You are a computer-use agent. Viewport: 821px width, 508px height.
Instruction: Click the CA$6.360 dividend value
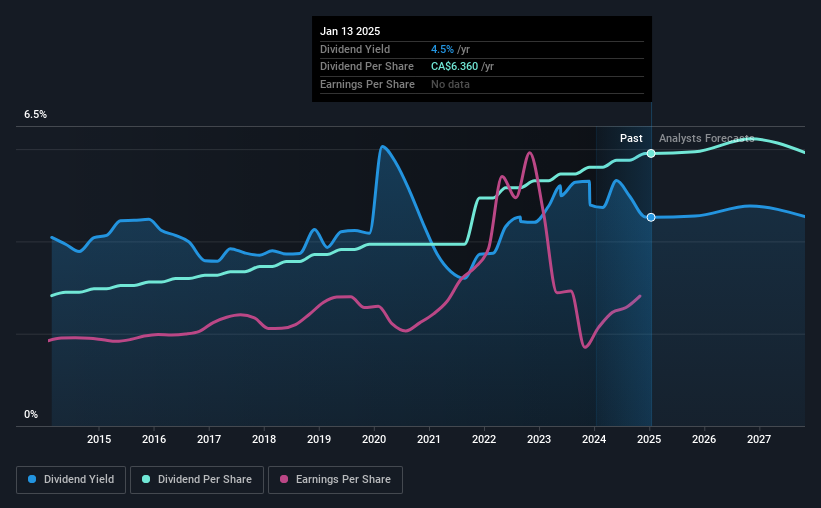tap(454, 67)
